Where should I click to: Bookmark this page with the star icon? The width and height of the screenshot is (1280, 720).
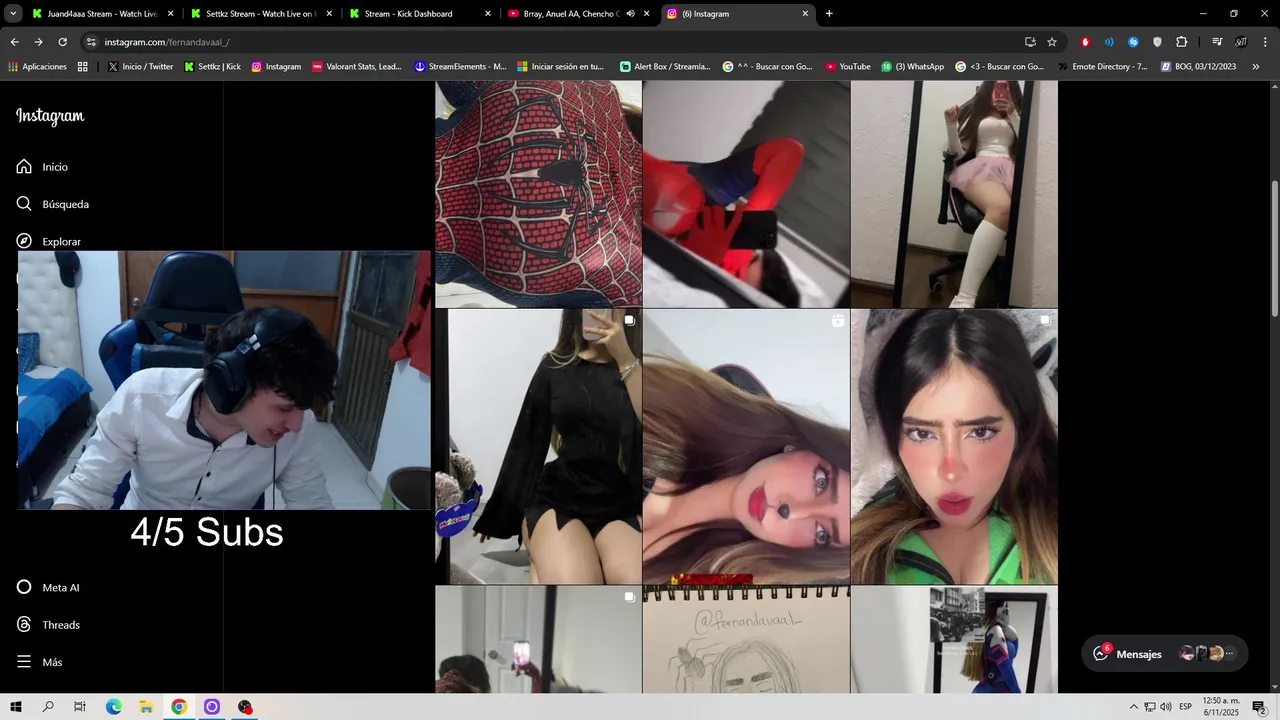point(1052,42)
